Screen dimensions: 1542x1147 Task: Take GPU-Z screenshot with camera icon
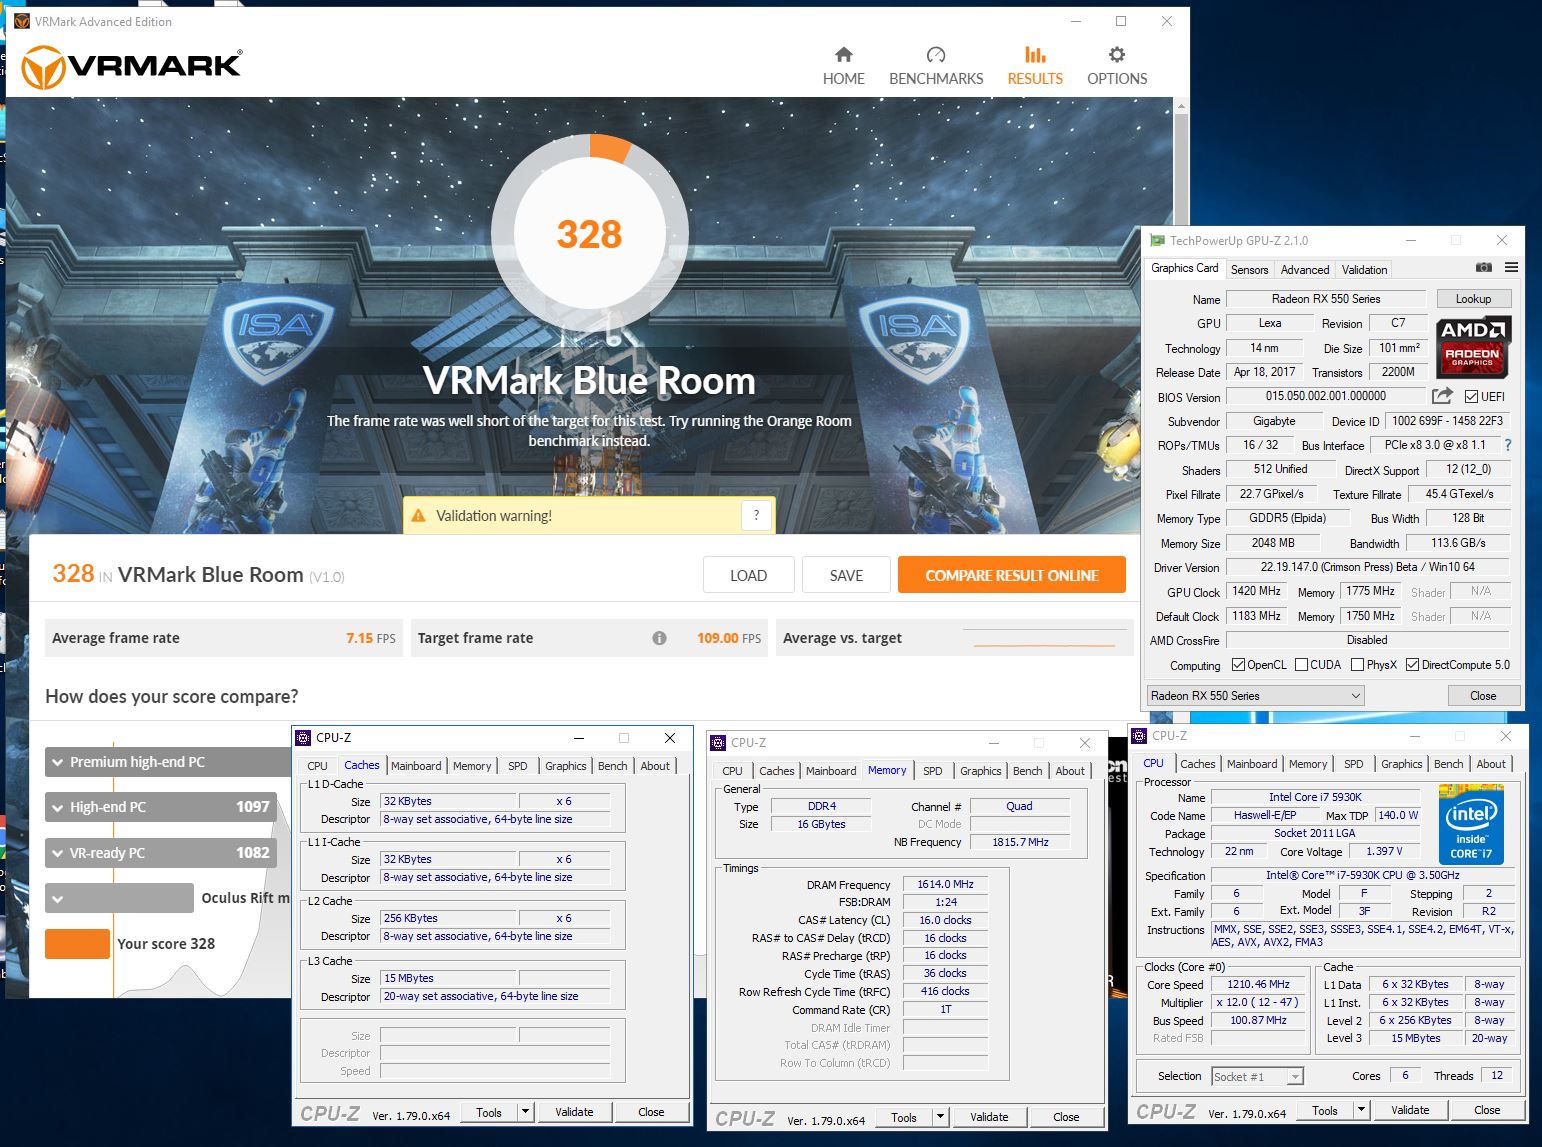pos(1484,267)
